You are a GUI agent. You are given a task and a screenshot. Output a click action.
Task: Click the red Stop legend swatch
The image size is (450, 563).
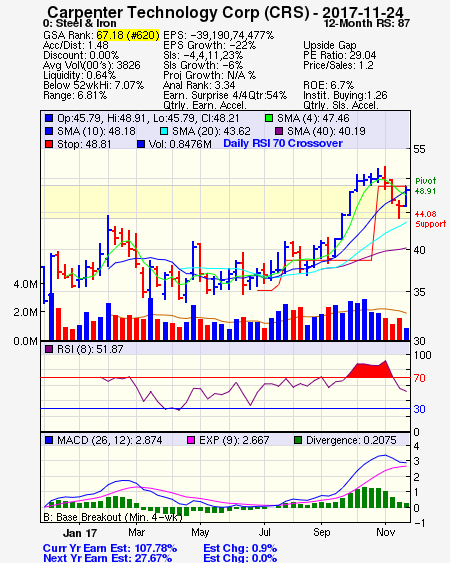pyautogui.click(x=49, y=144)
